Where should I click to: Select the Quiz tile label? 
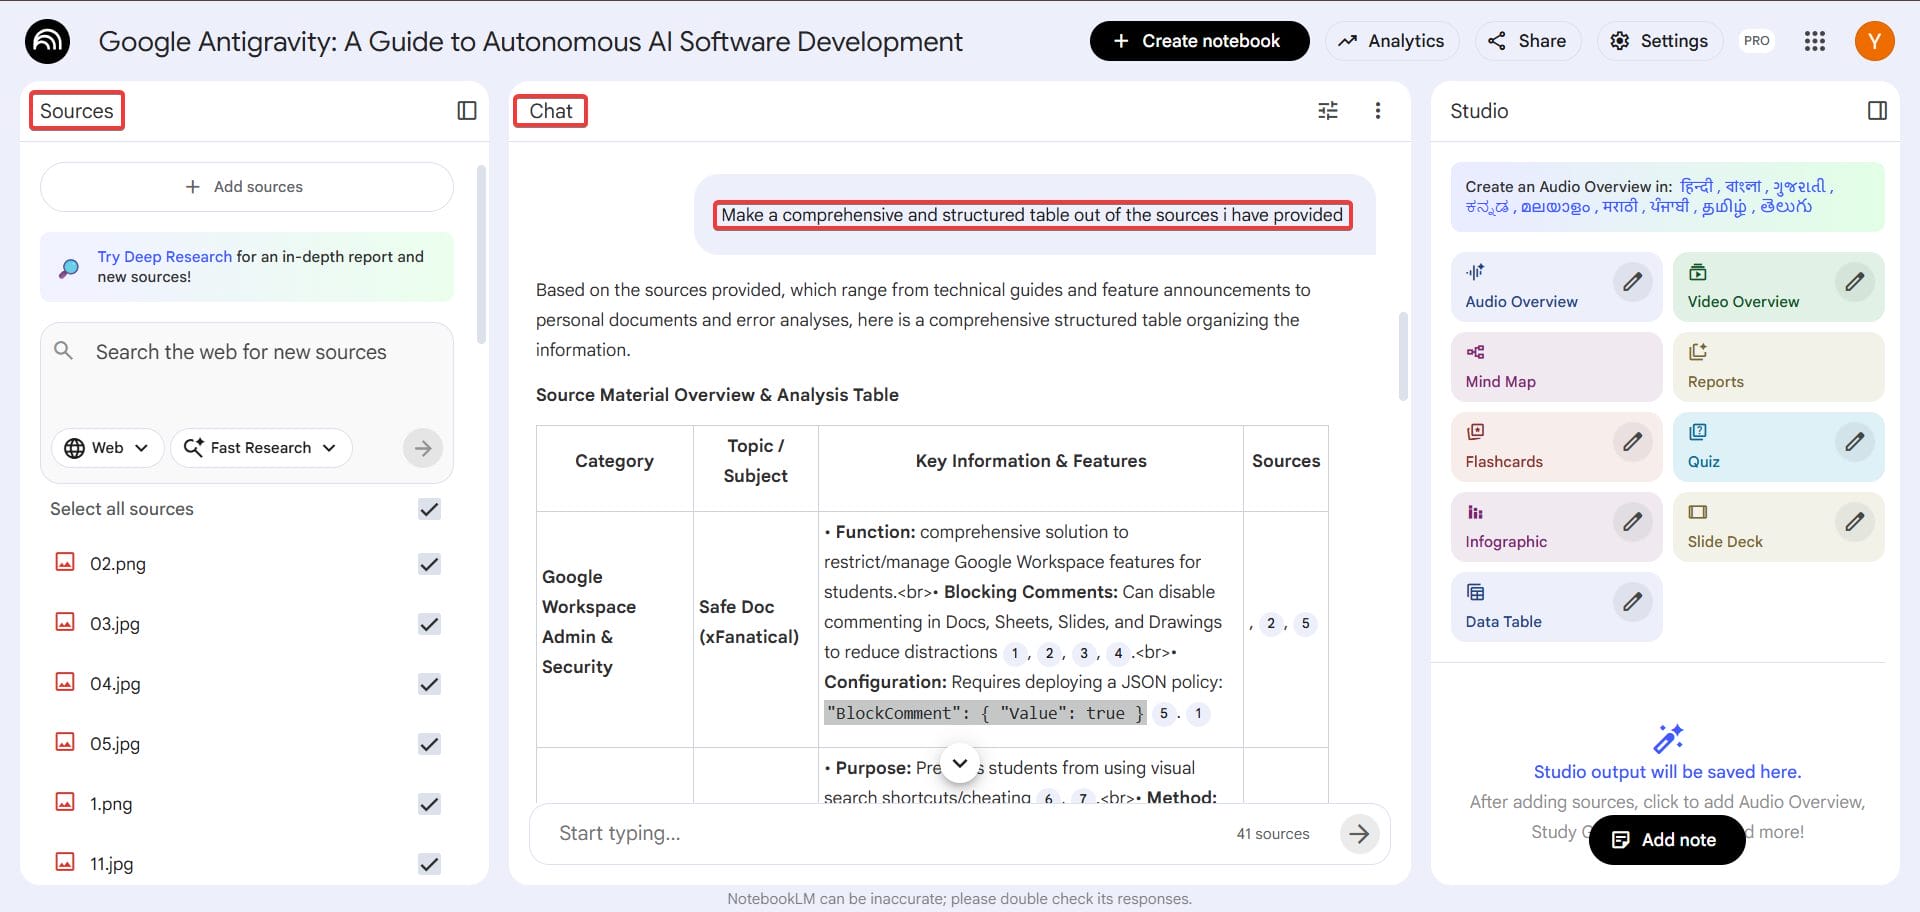1703,461
